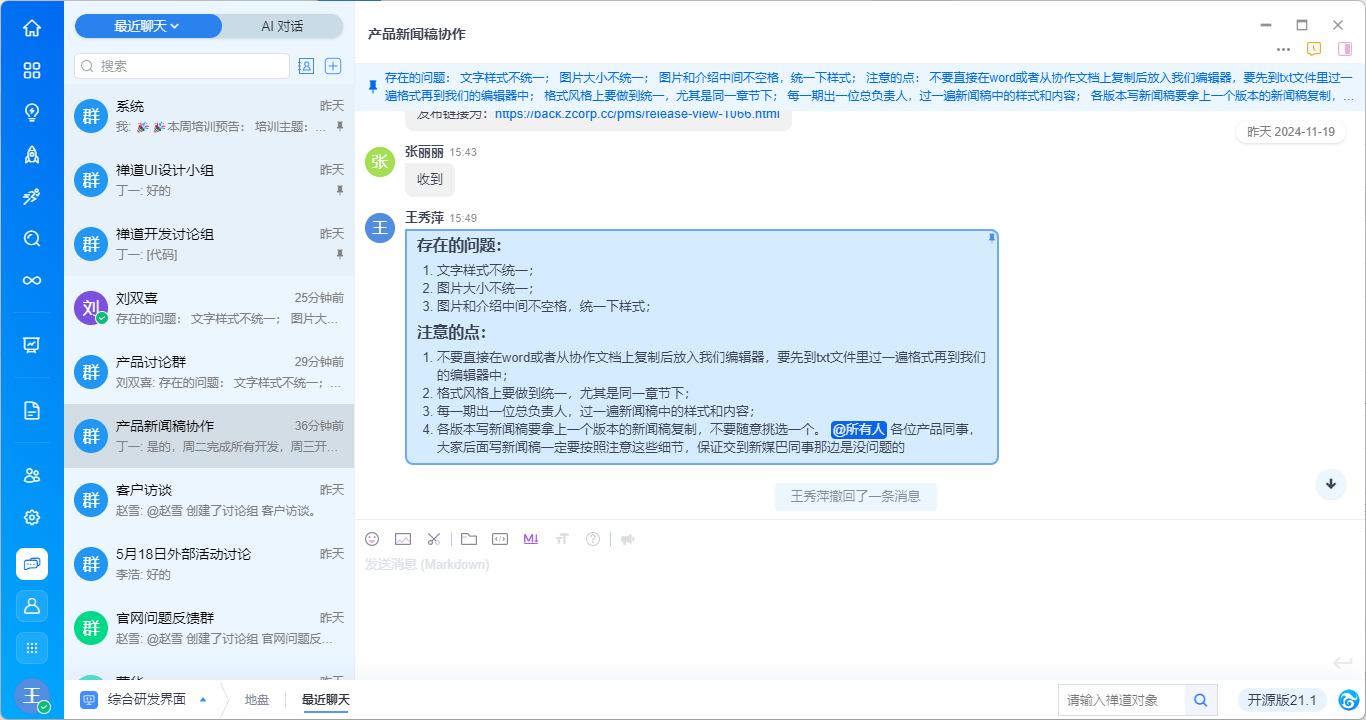
Task: Open the orange clock icon in chat header
Action: coord(1314,49)
